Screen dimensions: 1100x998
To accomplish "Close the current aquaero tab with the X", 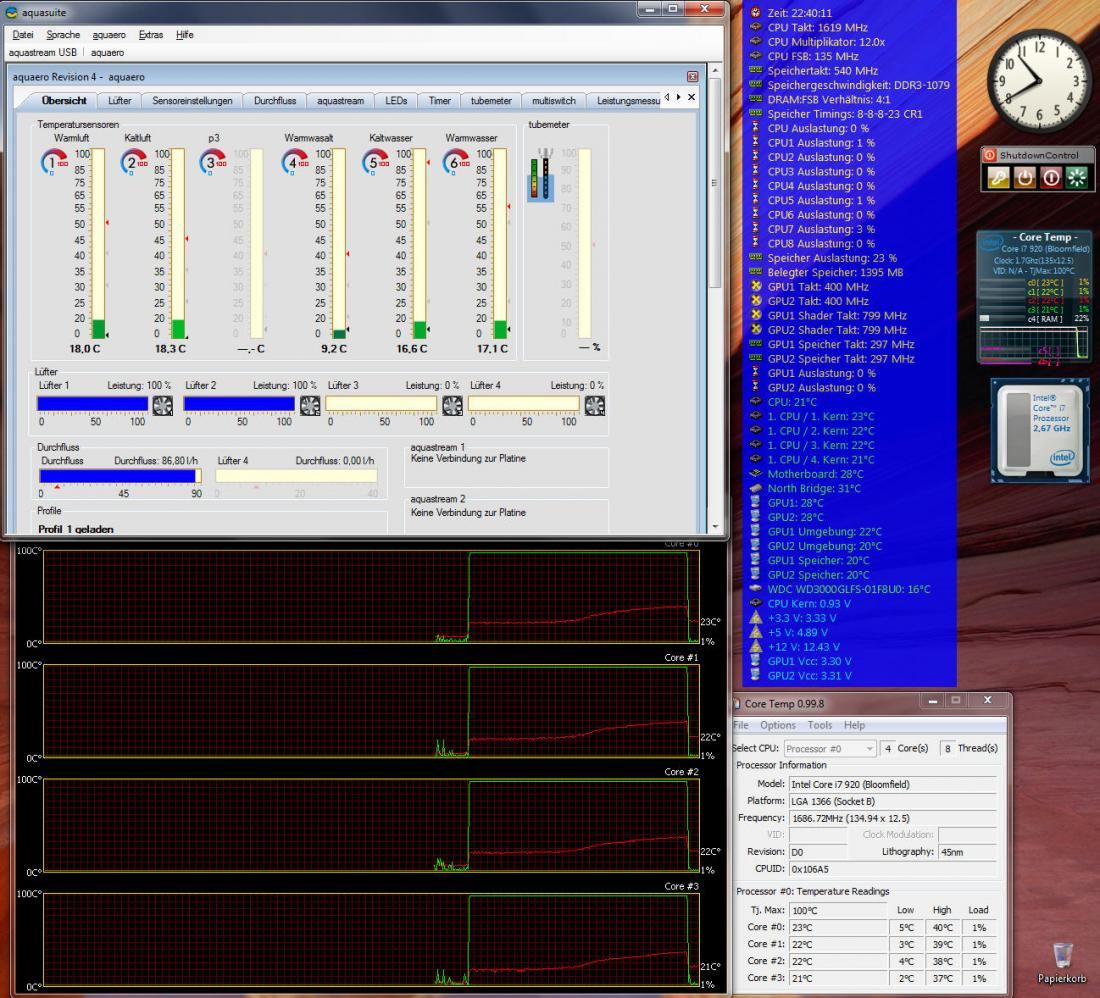I will point(692,97).
